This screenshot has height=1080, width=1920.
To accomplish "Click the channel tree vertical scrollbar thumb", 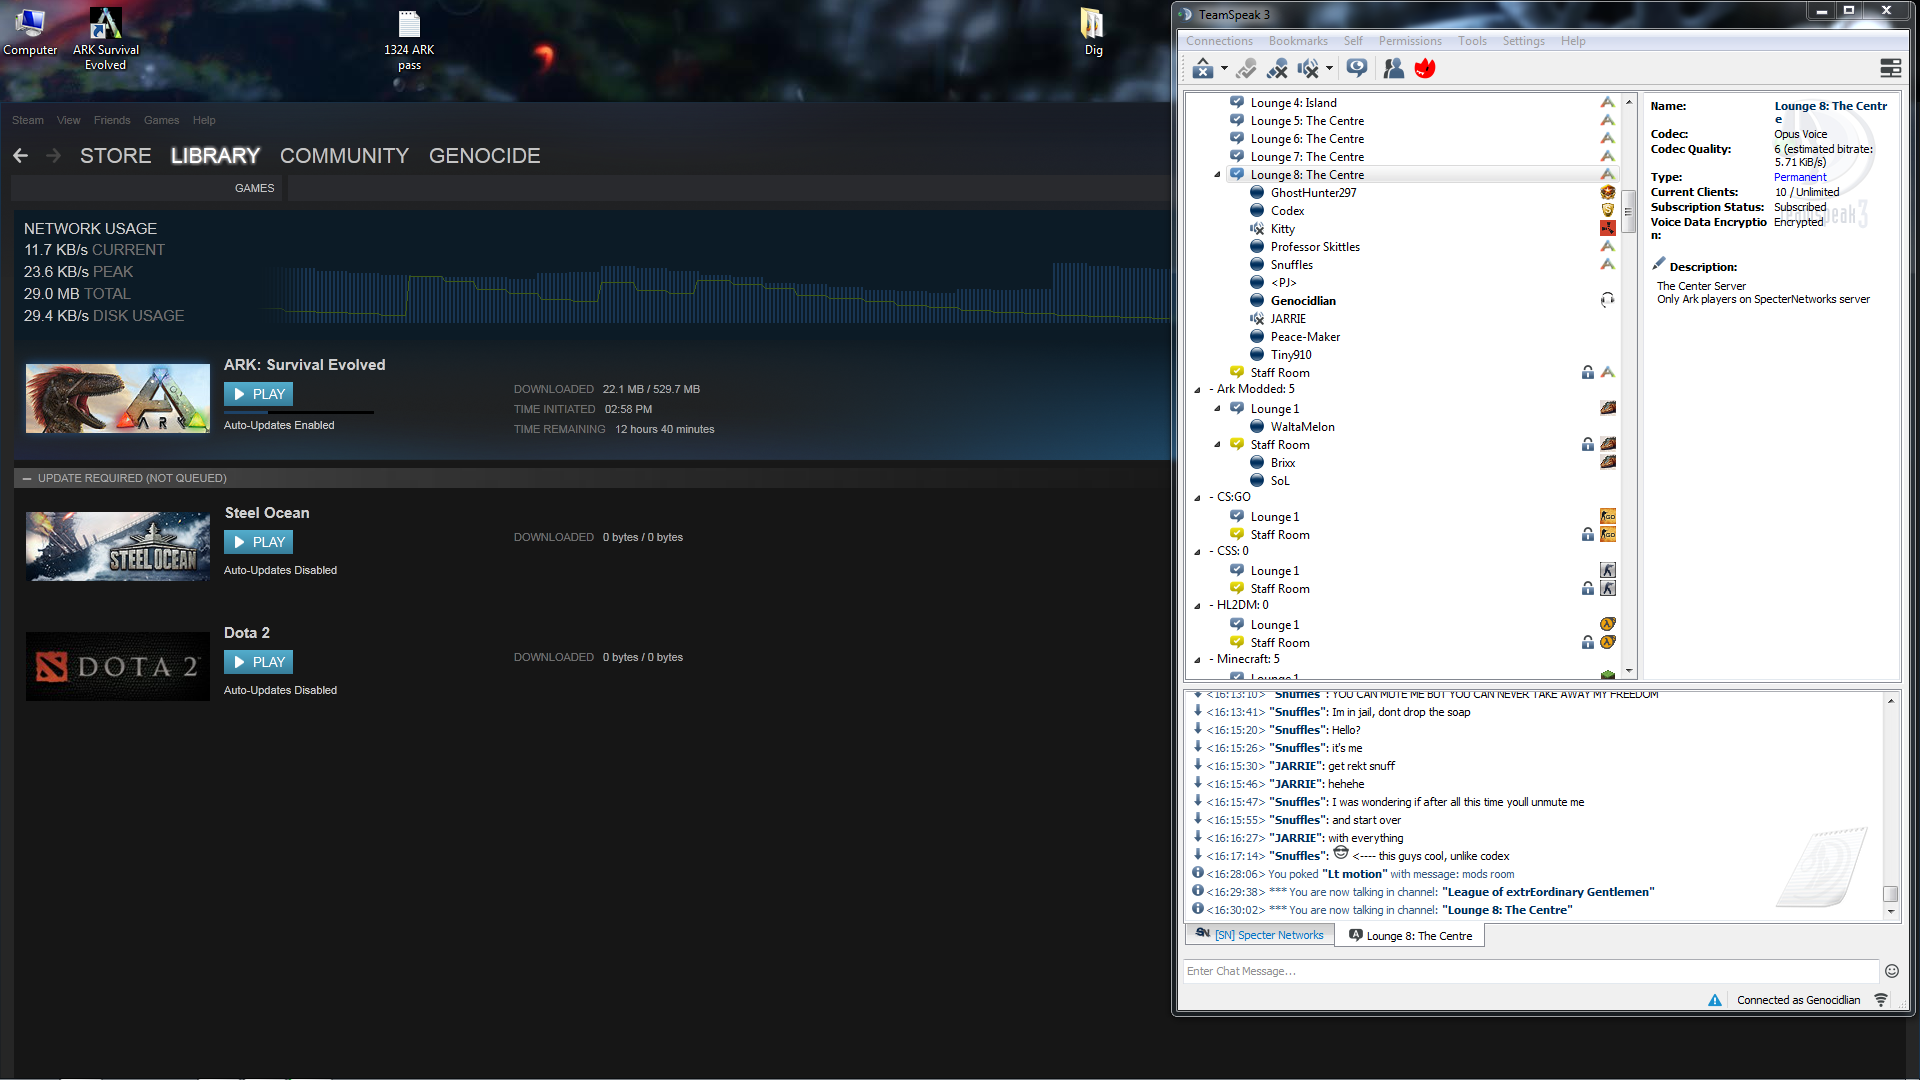I will pos(1628,214).
